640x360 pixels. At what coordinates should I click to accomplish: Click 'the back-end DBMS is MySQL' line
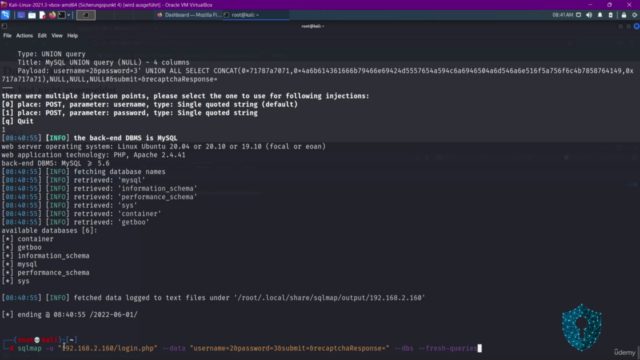click(x=89, y=138)
